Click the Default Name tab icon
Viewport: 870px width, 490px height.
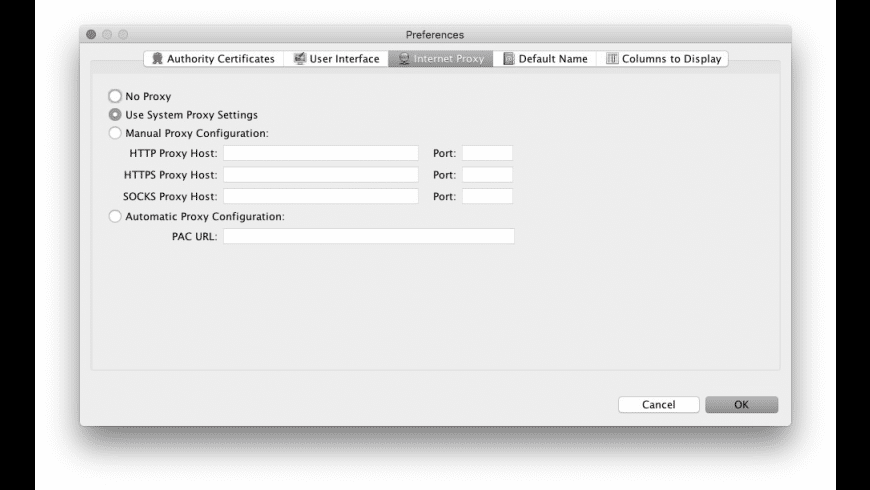click(x=509, y=58)
